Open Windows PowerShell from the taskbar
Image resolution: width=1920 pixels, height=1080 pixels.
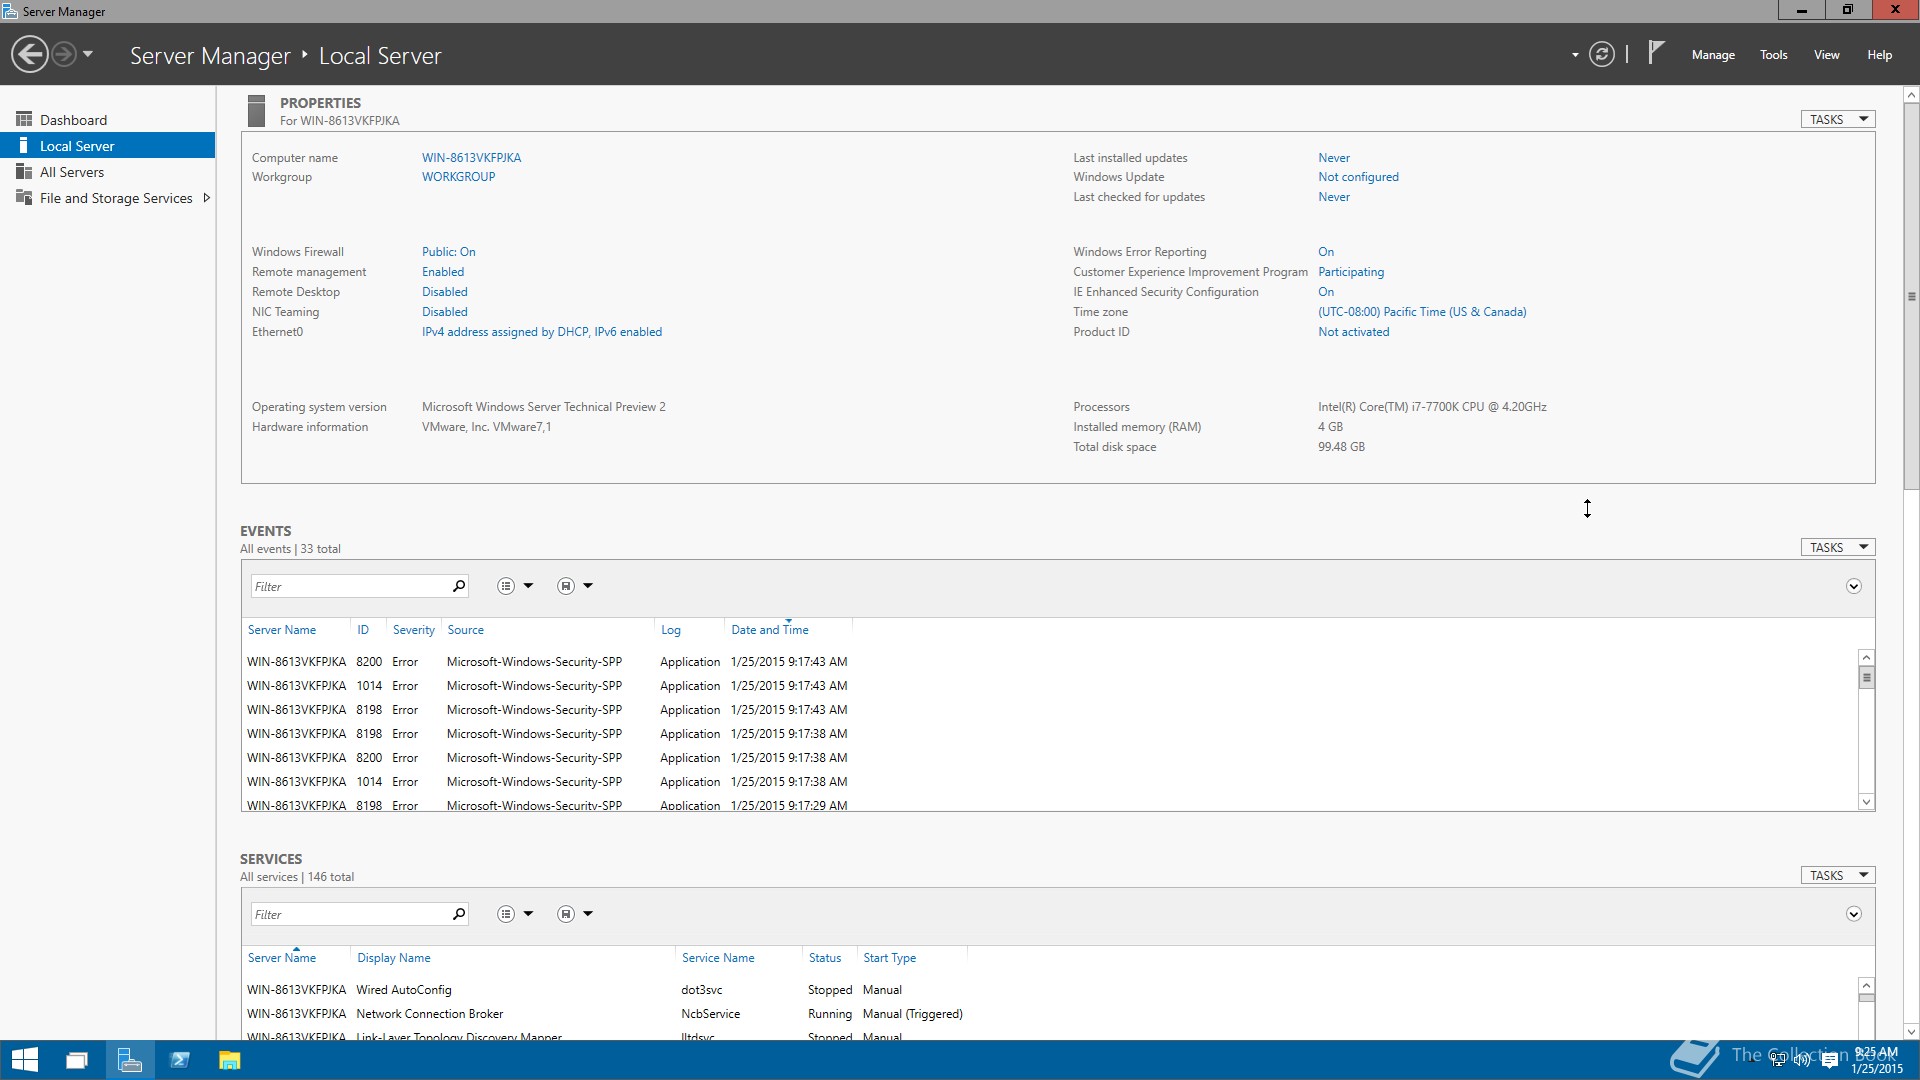coord(180,1060)
